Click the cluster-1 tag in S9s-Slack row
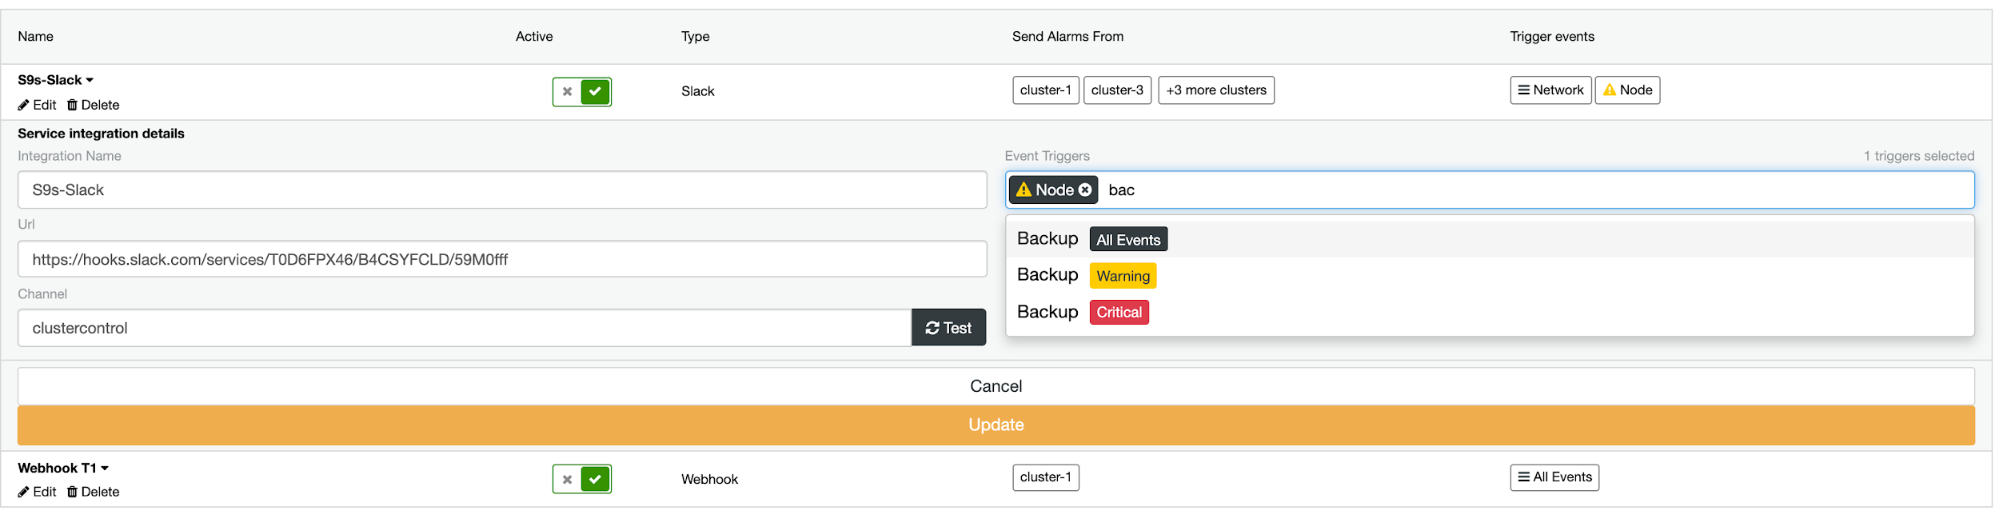Viewport: 1999px width, 524px height. click(x=1045, y=90)
